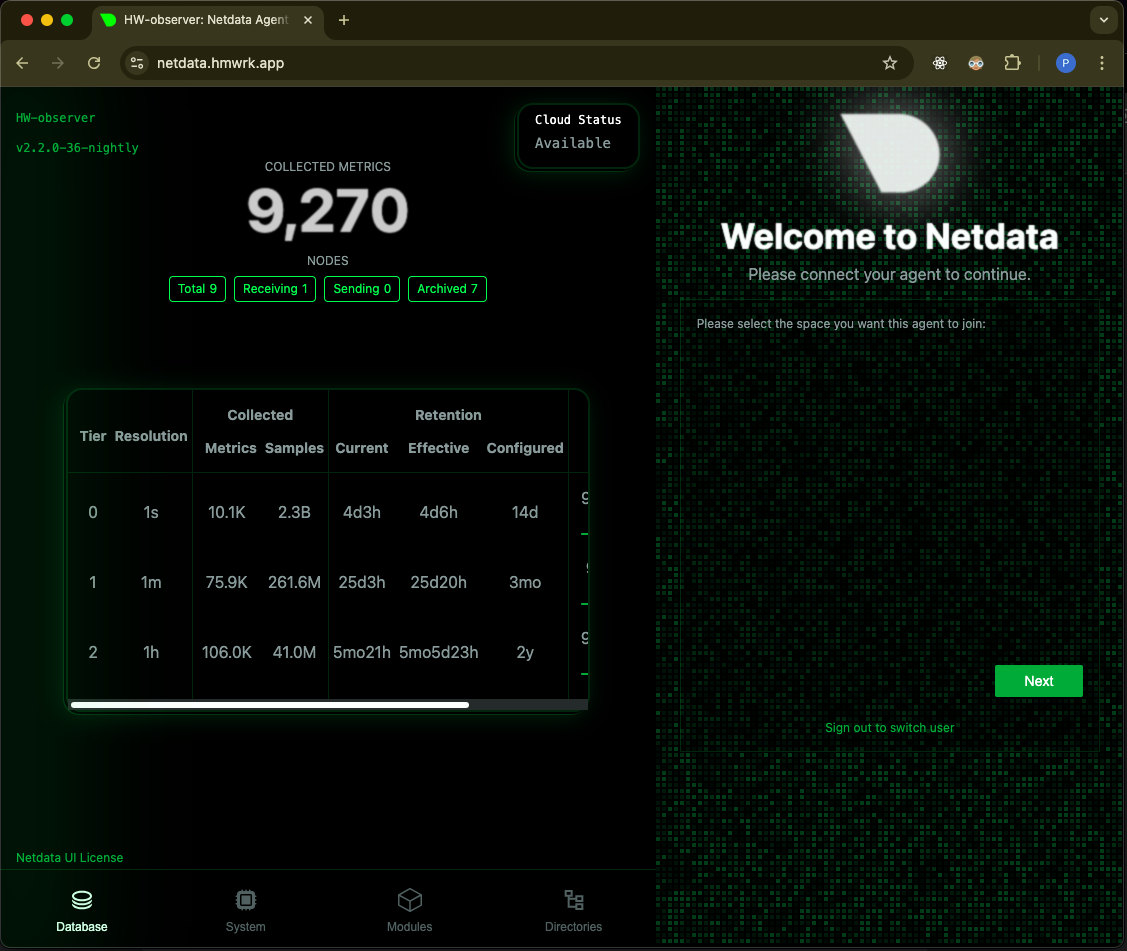The width and height of the screenshot is (1127, 951).
Task: Switch to the System tab
Action: coord(246,911)
